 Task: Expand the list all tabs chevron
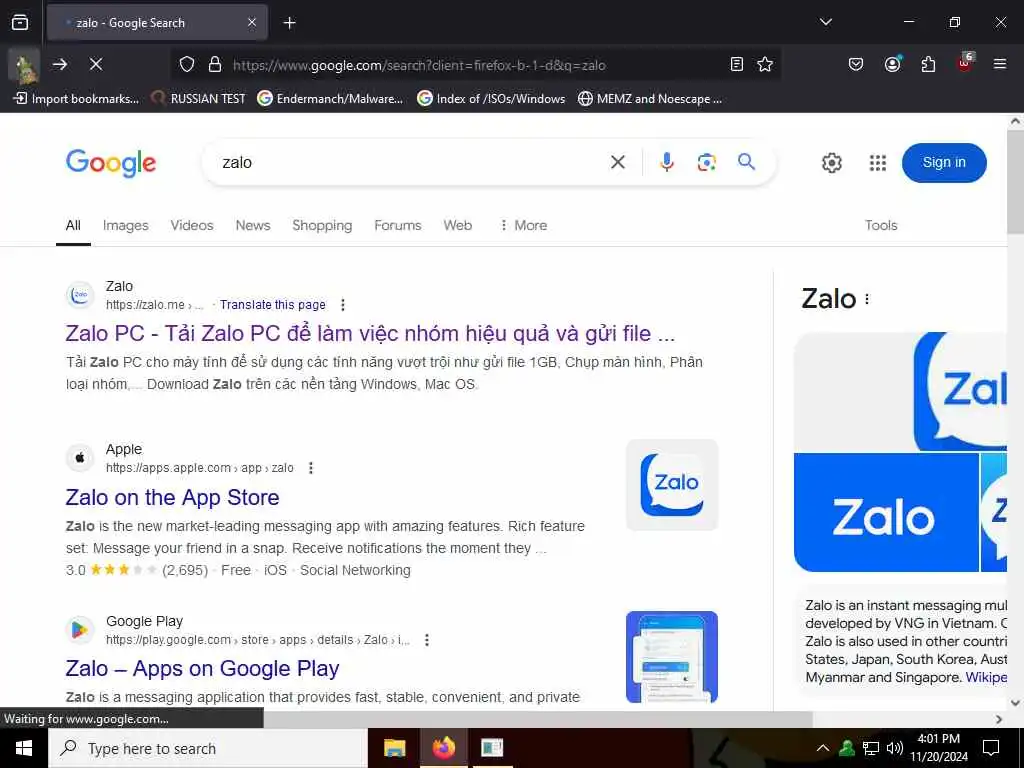coord(825,22)
